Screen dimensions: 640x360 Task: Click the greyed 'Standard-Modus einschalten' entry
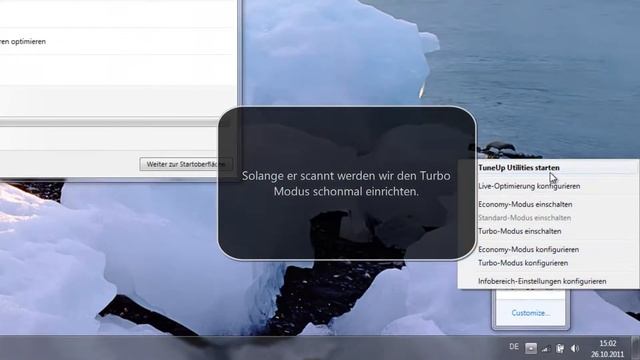pos(524,218)
